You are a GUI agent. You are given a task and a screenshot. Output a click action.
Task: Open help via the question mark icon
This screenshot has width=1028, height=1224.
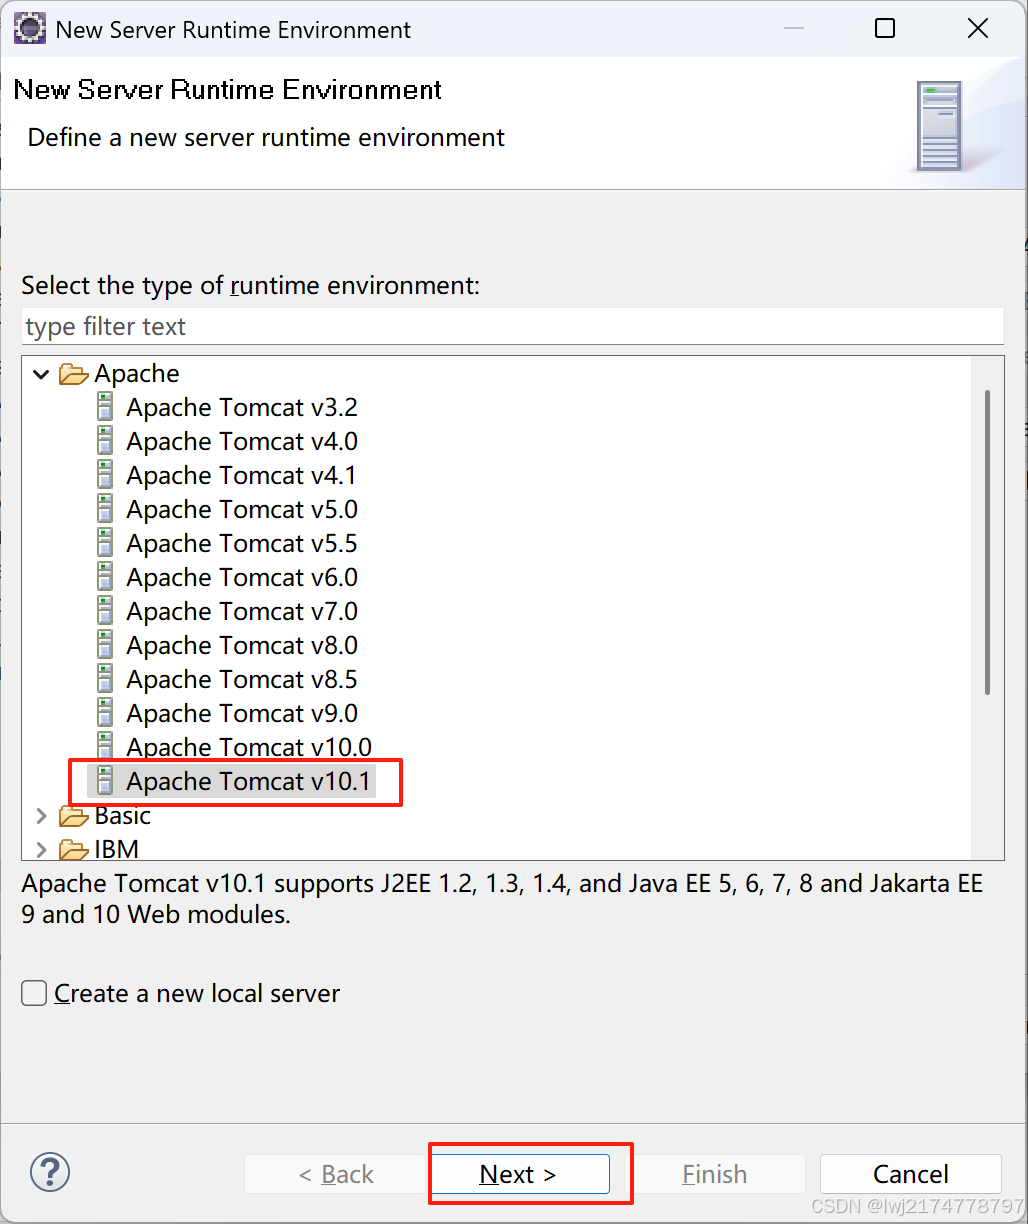click(50, 1171)
